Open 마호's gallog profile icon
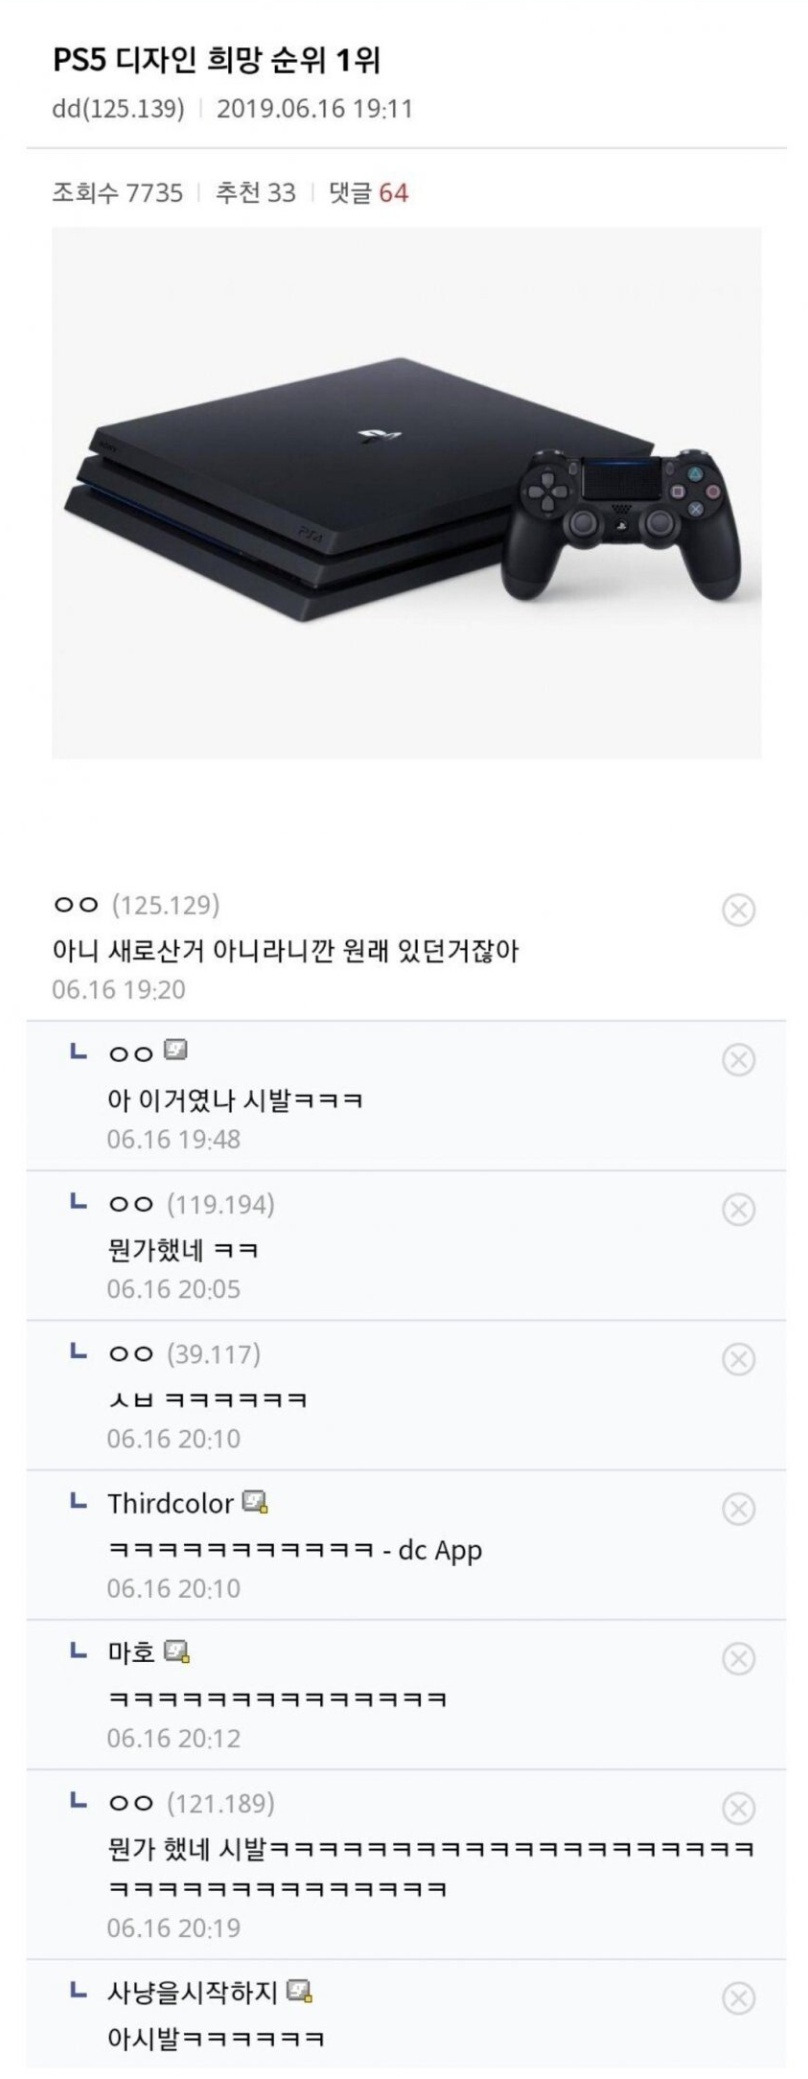Viewport: 808px width, 2079px height. [x=177, y=1653]
